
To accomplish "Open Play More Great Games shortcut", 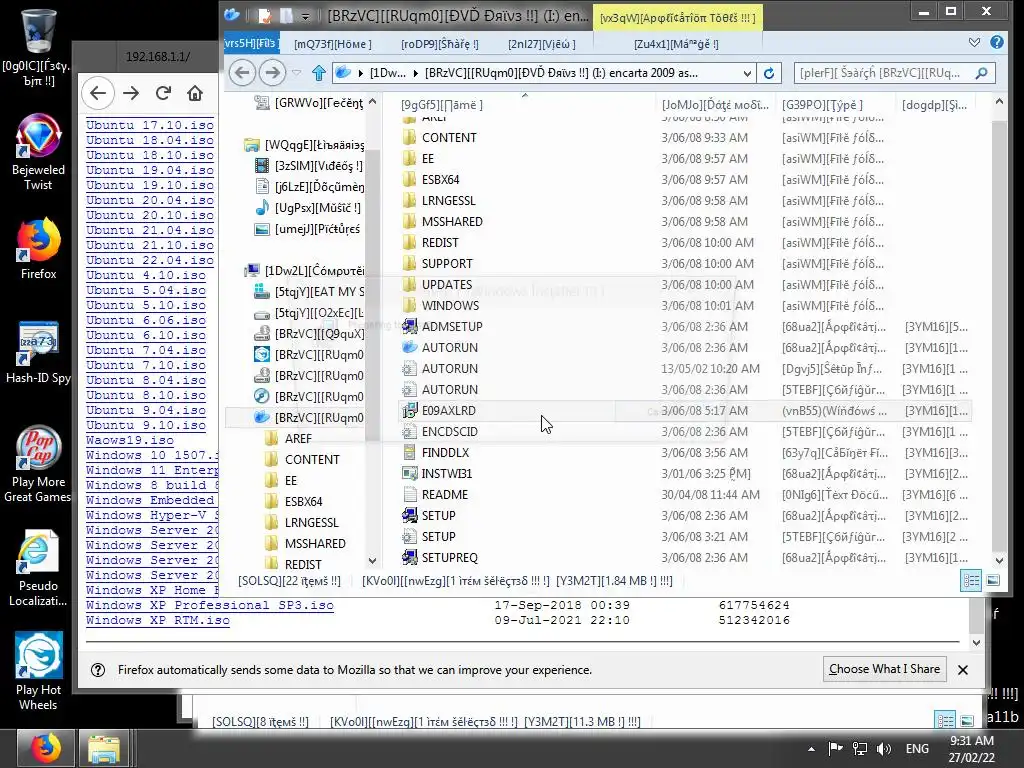I will pyautogui.click(x=38, y=464).
